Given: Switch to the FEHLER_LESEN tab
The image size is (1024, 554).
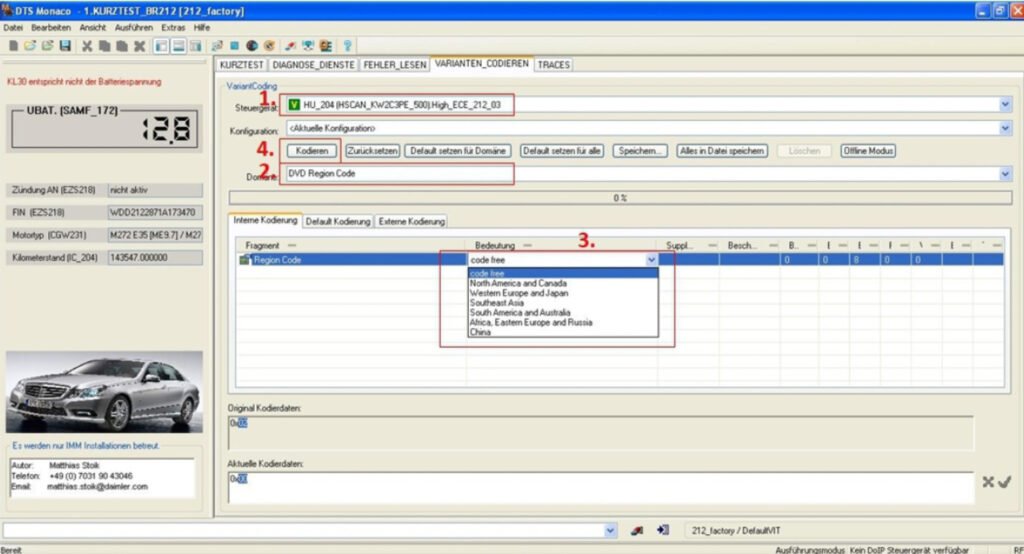Looking at the screenshot, I should click(396, 65).
